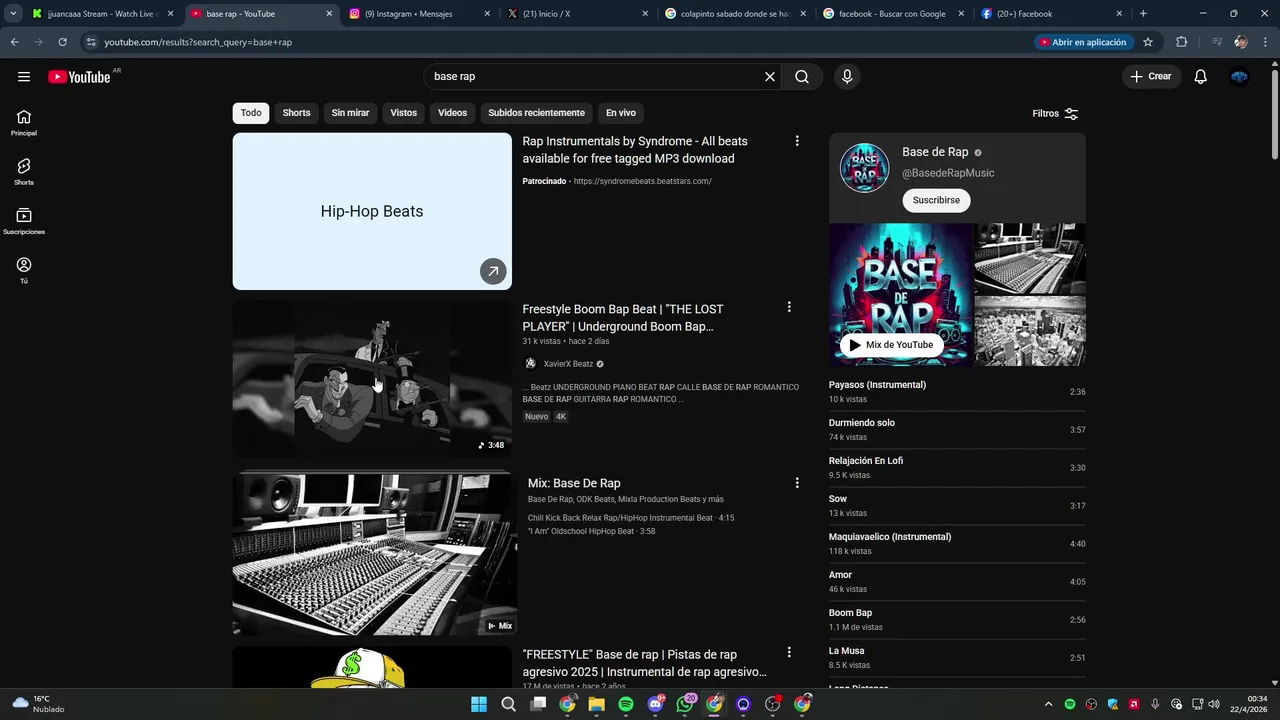The height and width of the screenshot is (720, 1280).
Task: Open Spotify from the taskbar
Action: pyautogui.click(x=626, y=704)
